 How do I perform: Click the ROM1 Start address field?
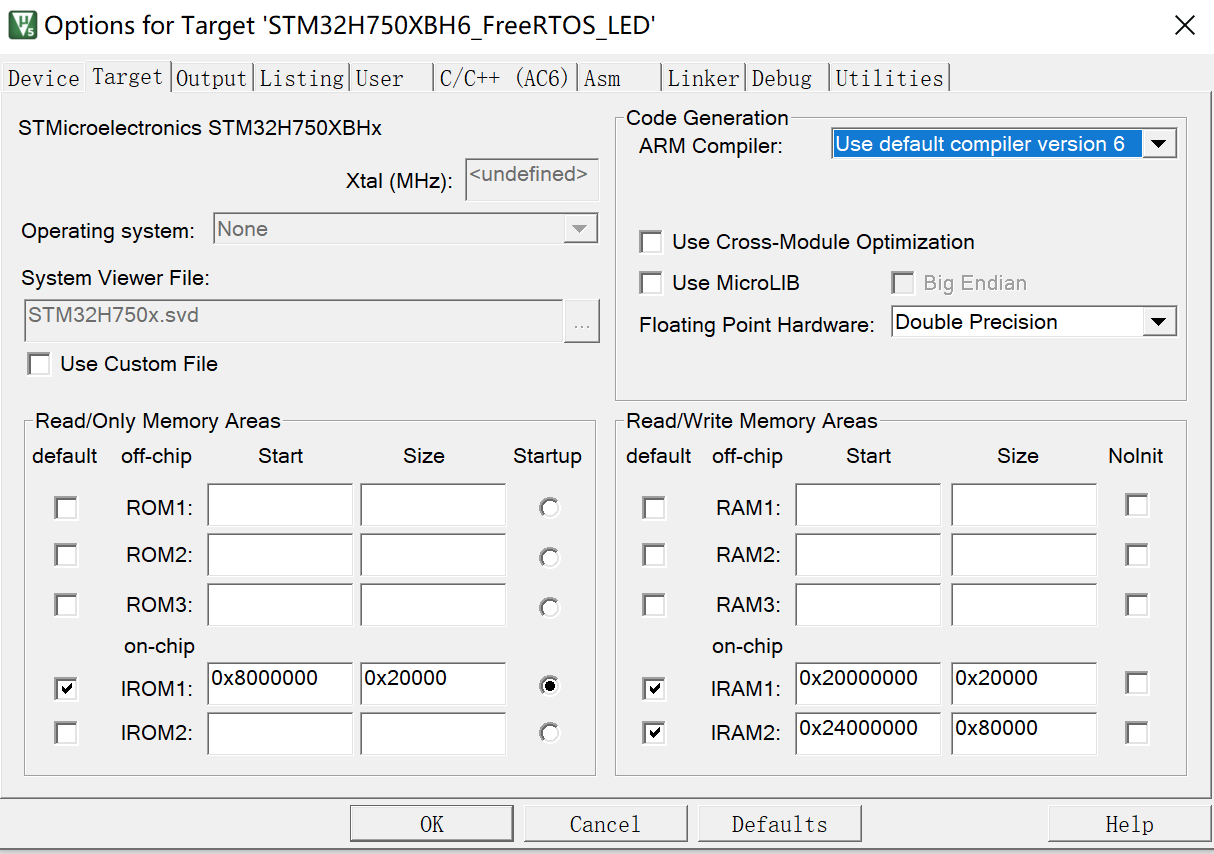tap(280, 505)
